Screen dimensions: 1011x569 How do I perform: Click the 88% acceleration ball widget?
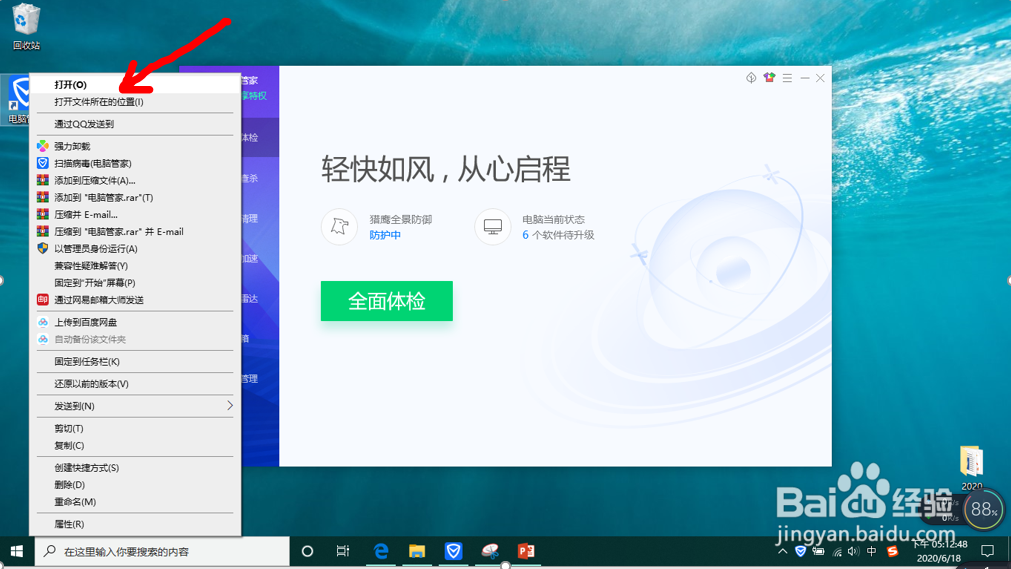(x=984, y=509)
